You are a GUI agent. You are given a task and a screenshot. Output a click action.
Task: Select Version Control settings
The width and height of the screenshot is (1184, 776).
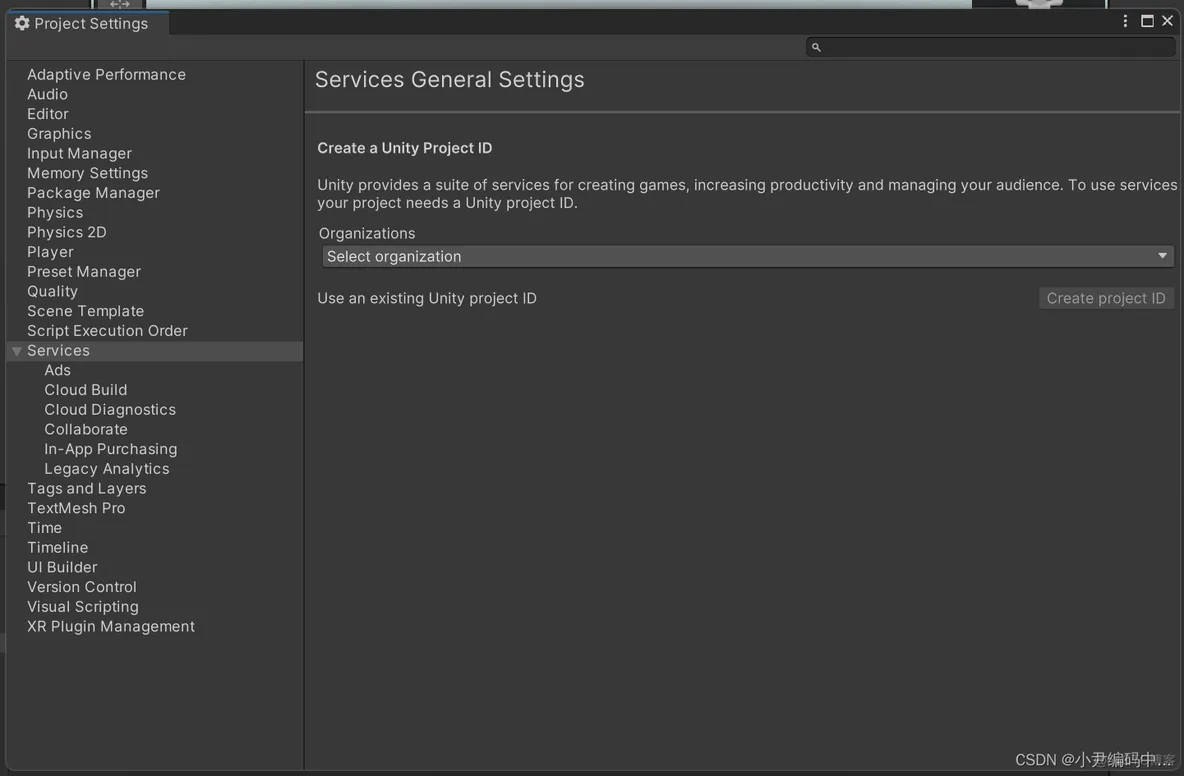coord(82,586)
